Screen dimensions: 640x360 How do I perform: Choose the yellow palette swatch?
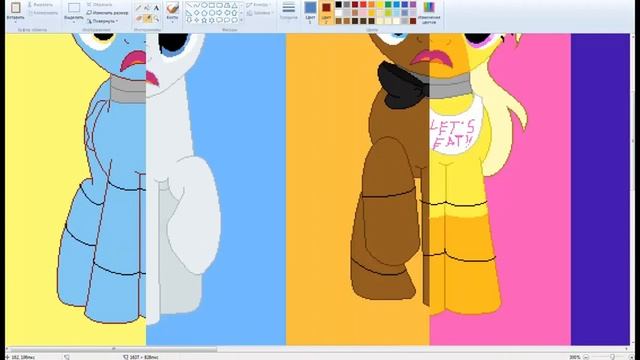click(380, 4)
